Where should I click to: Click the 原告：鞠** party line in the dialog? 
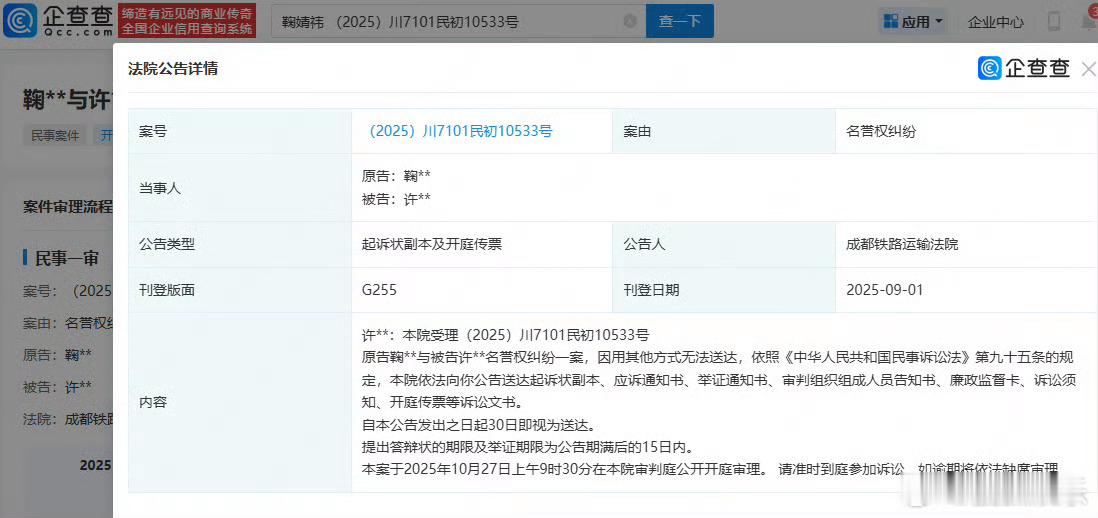(396, 176)
